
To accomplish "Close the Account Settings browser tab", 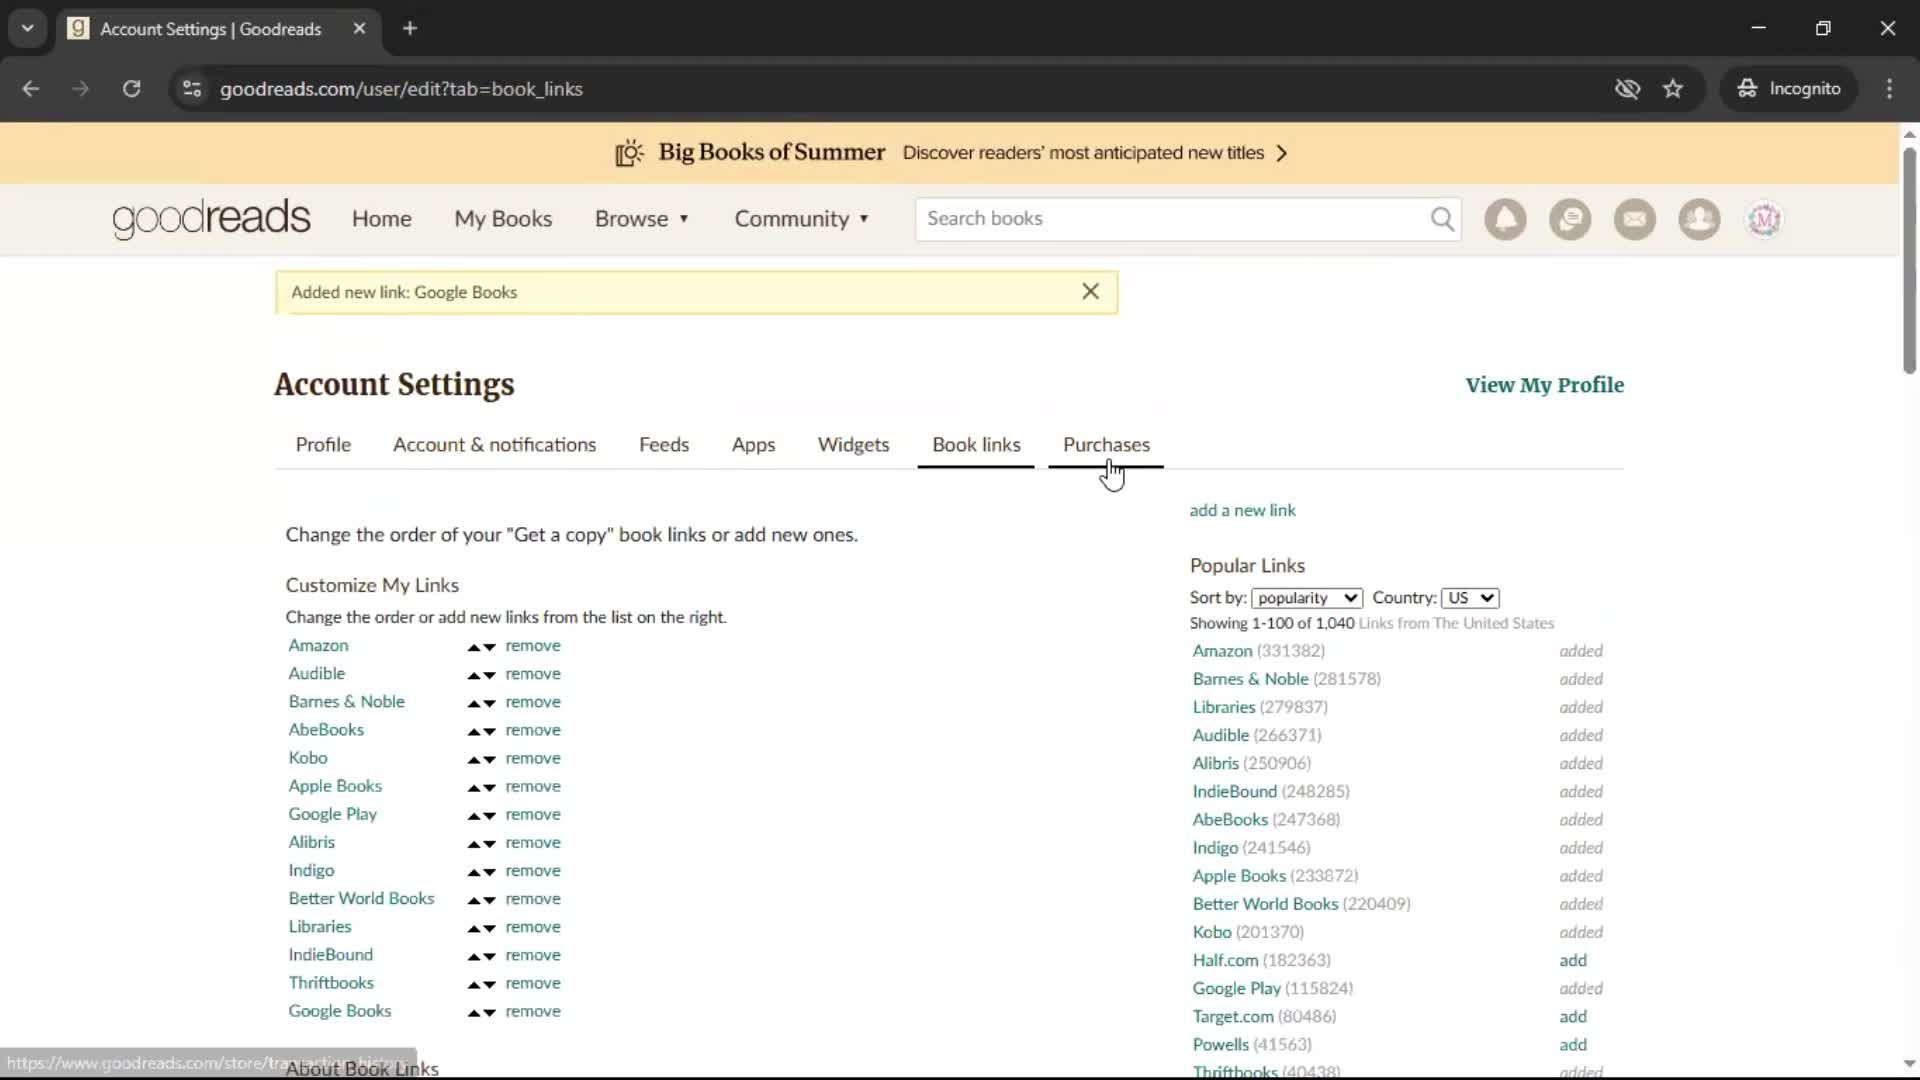I will [359, 28].
